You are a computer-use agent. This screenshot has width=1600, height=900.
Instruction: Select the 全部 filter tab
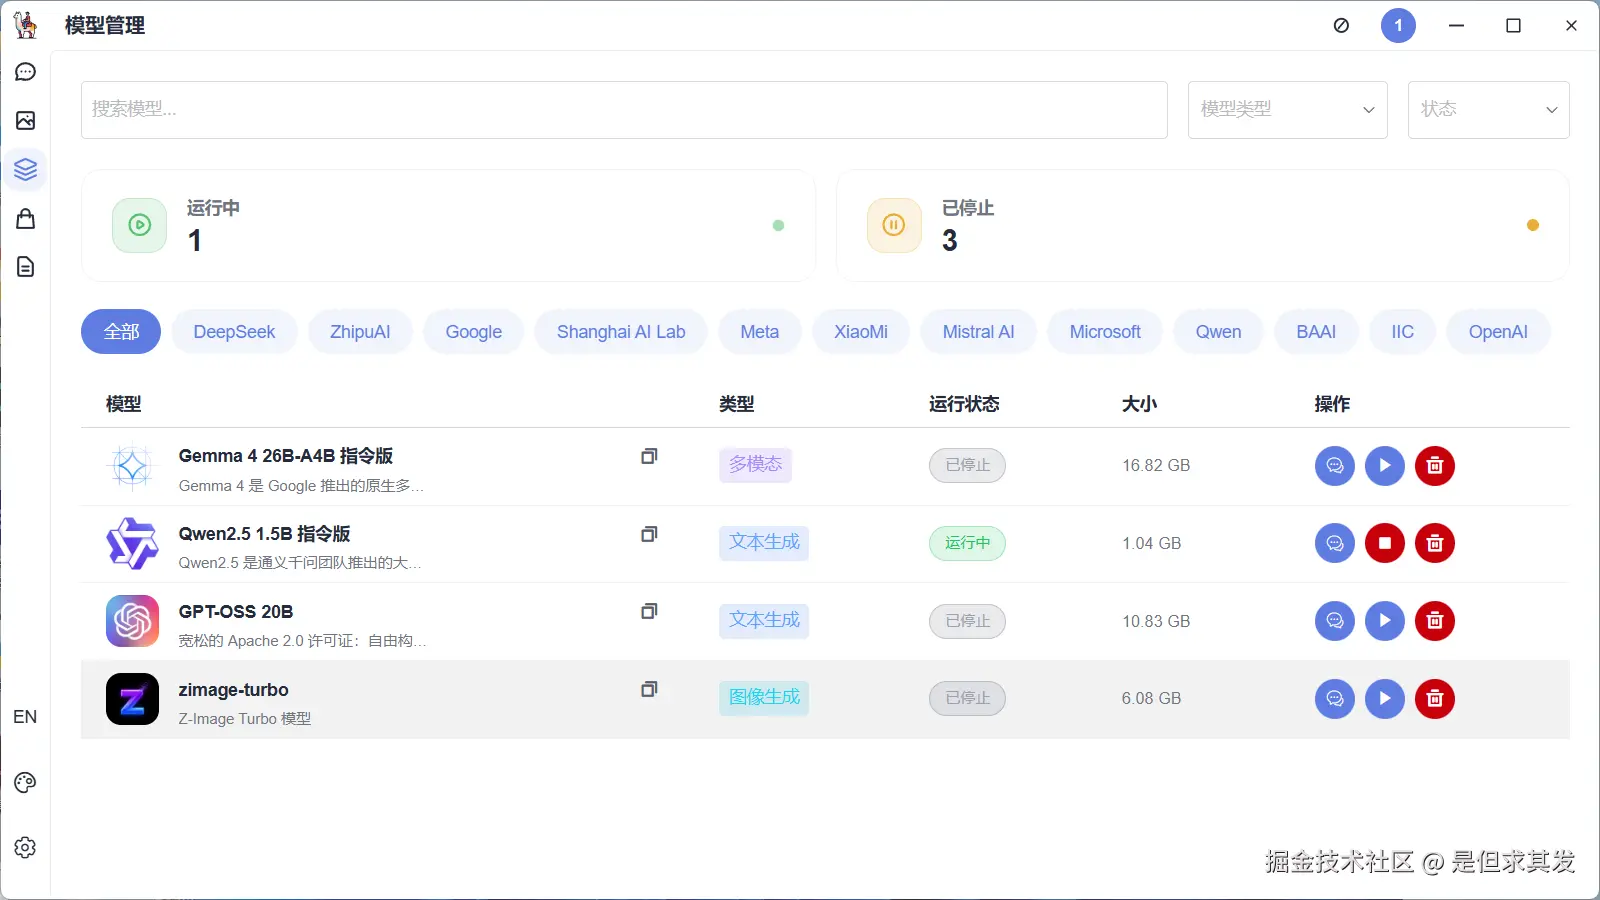[121, 332]
